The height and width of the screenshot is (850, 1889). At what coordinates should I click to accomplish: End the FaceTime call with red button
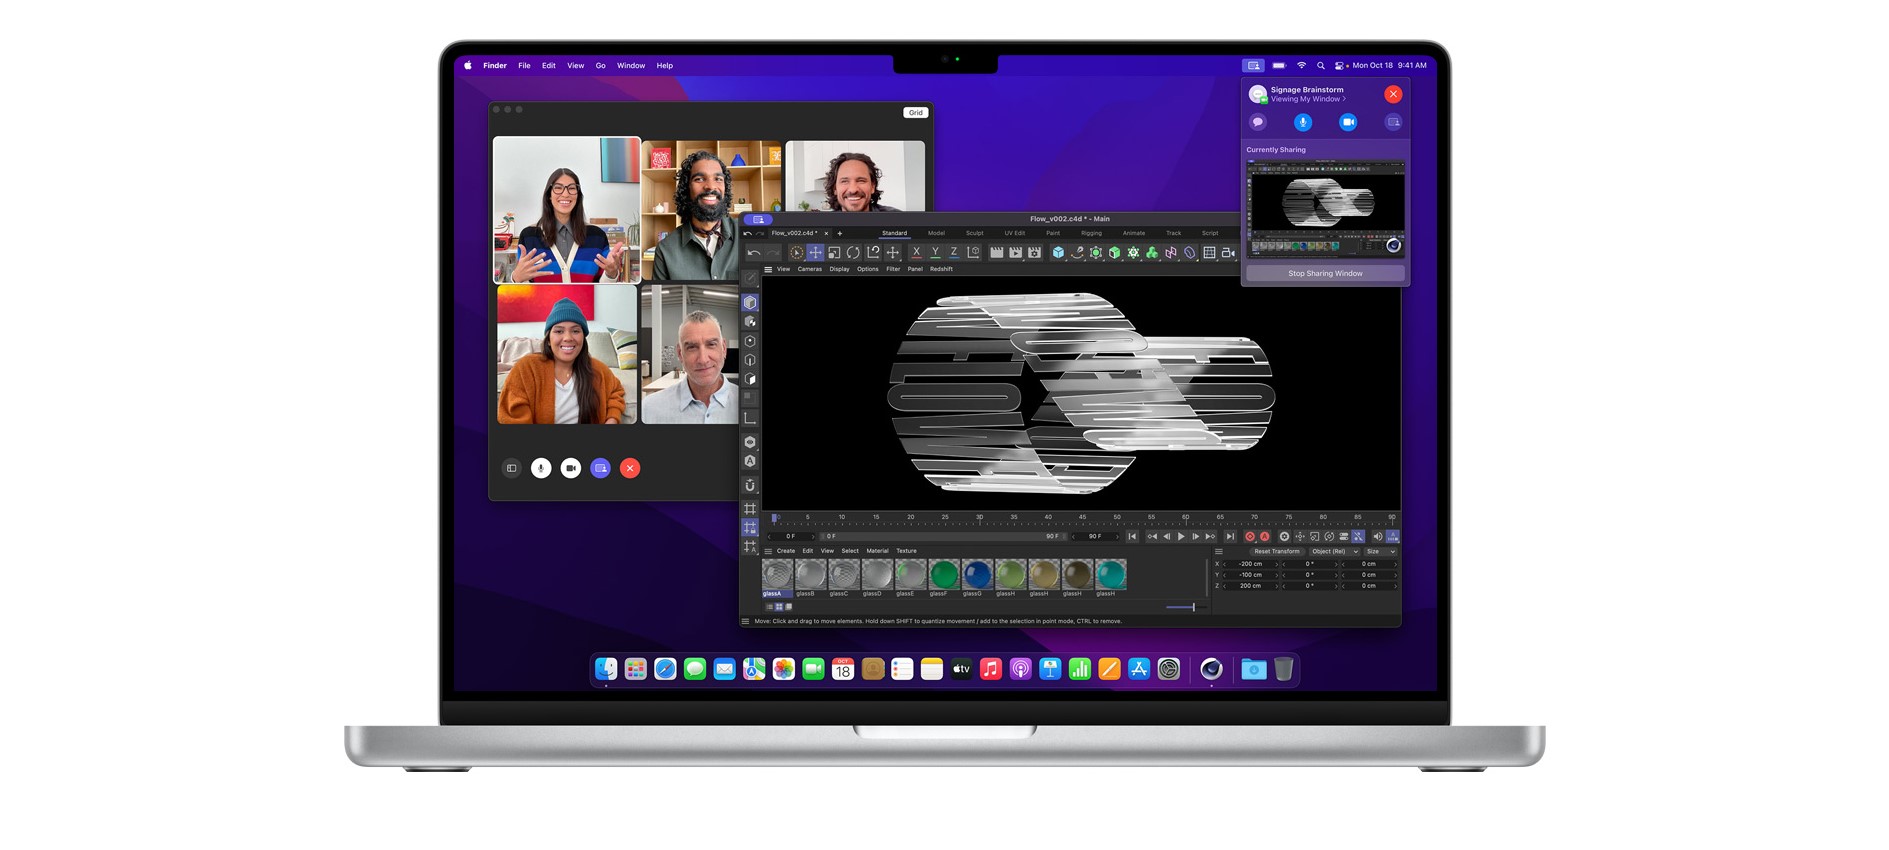click(x=630, y=468)
